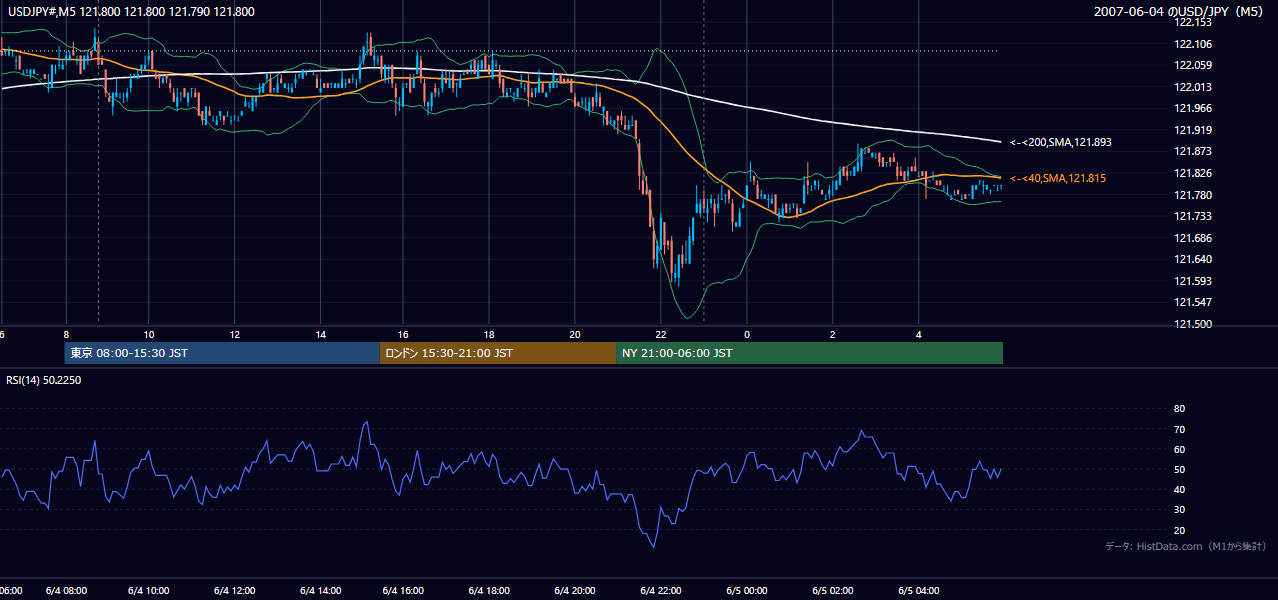Screen dimensions: 1278x600
Task: Click price axis value 122.153
Action: (x=1192, y=22)
